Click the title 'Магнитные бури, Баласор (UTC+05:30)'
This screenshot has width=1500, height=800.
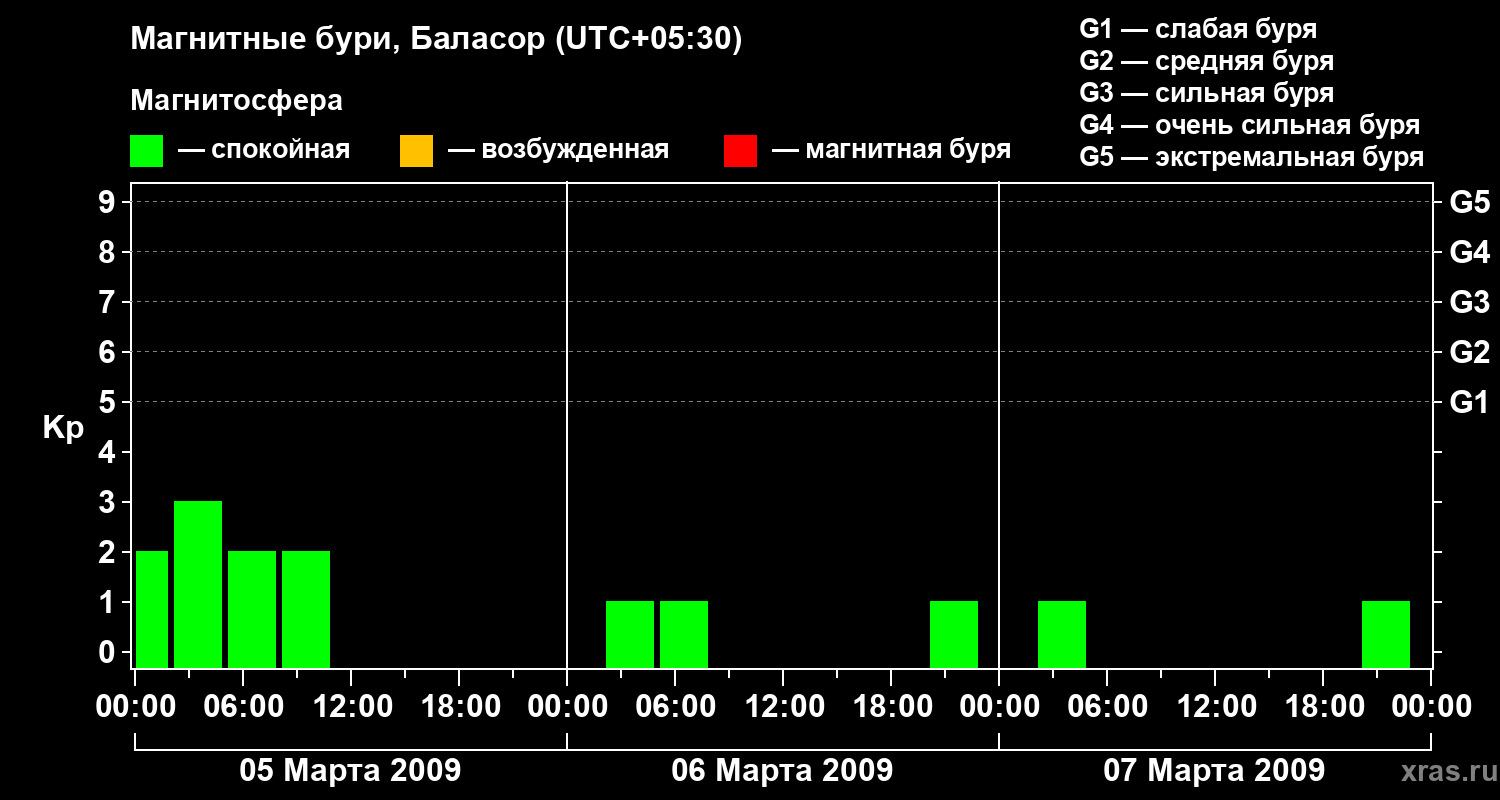coord(436,40)
